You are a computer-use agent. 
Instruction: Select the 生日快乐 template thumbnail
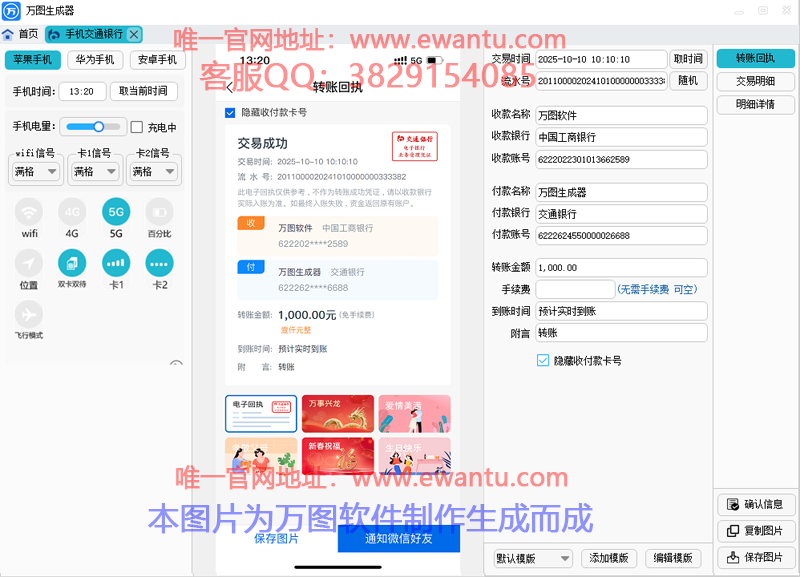click(415, 456)
